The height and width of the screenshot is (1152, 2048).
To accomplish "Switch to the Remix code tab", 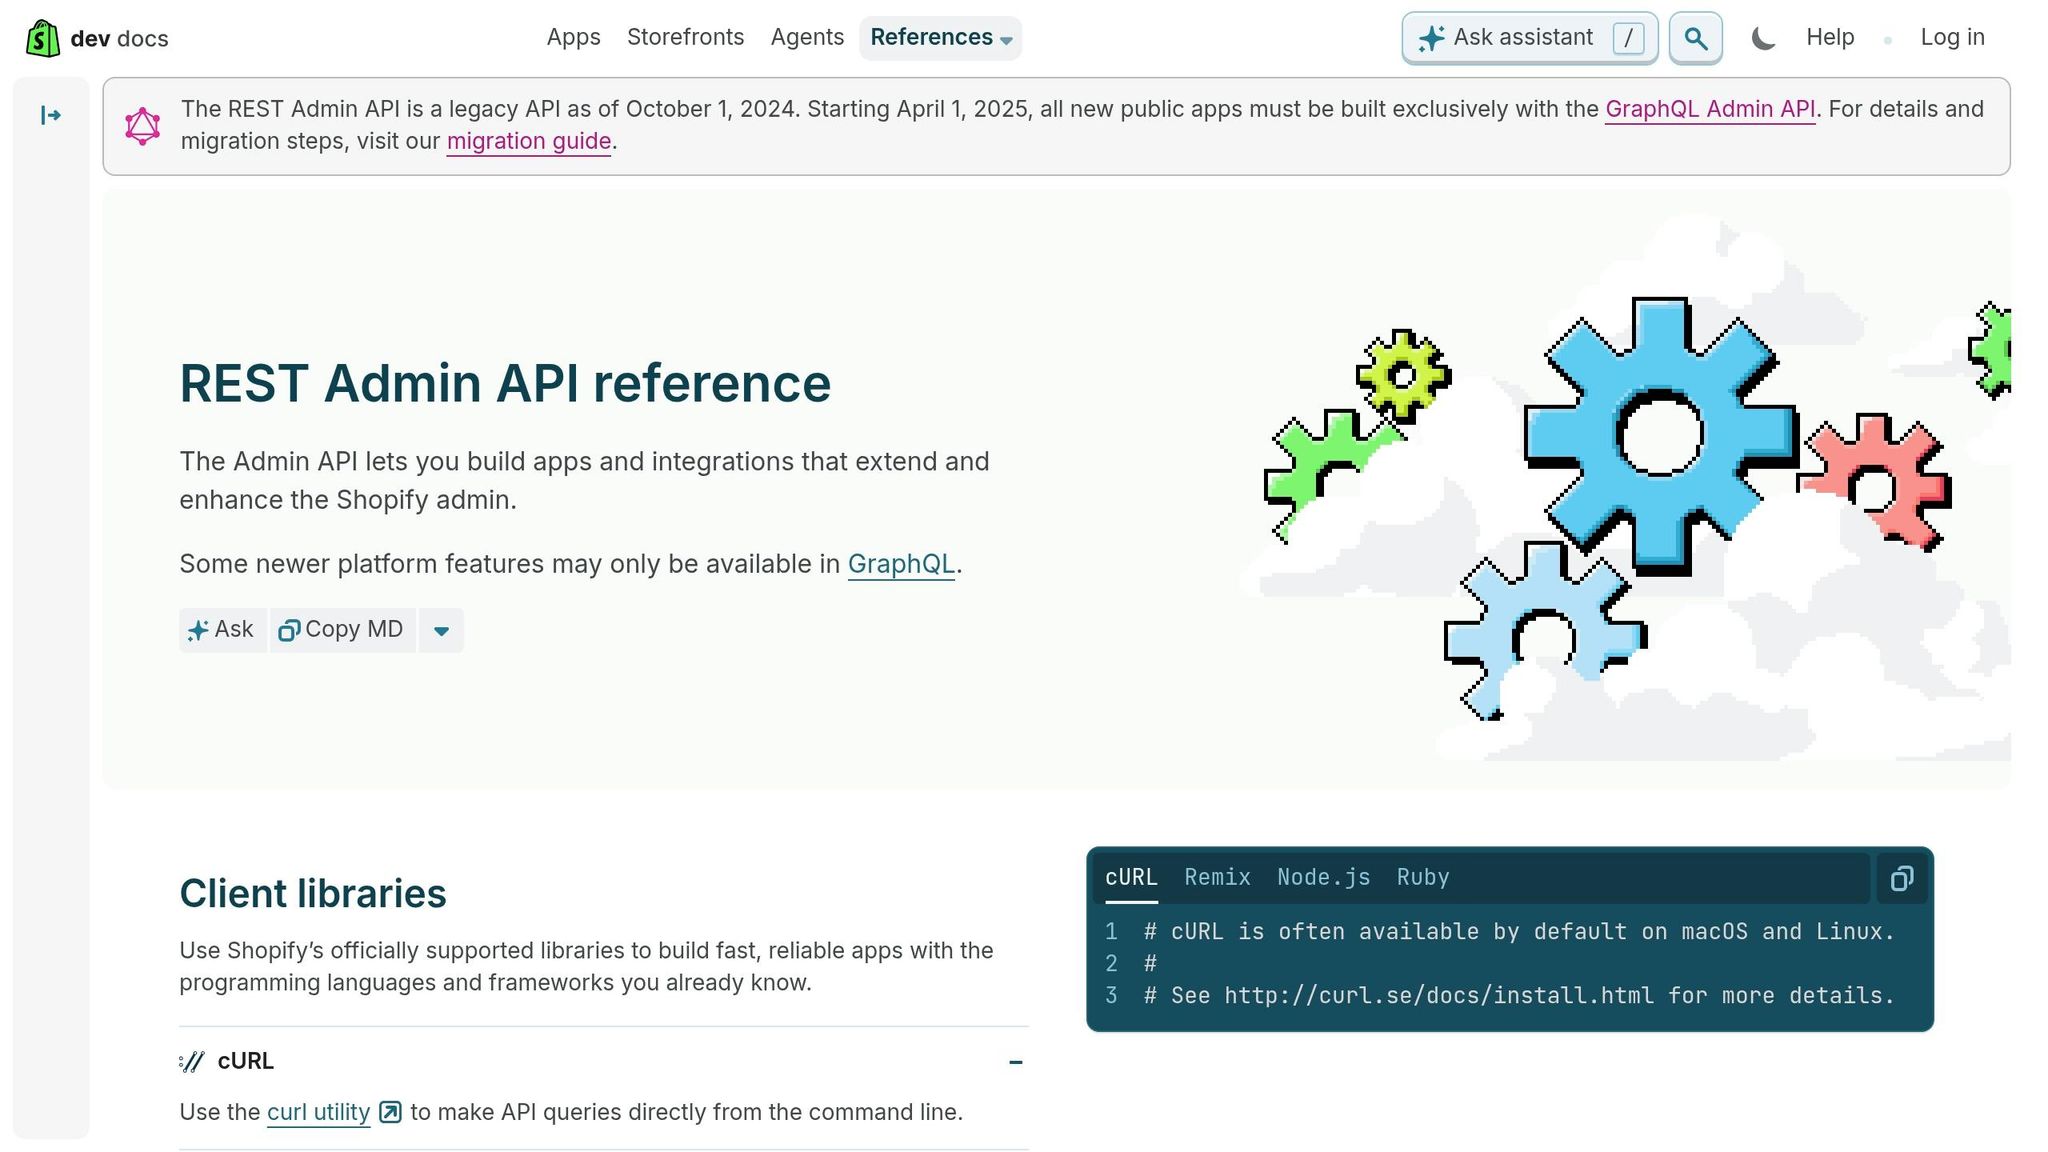I will (x=1217, y=877).
